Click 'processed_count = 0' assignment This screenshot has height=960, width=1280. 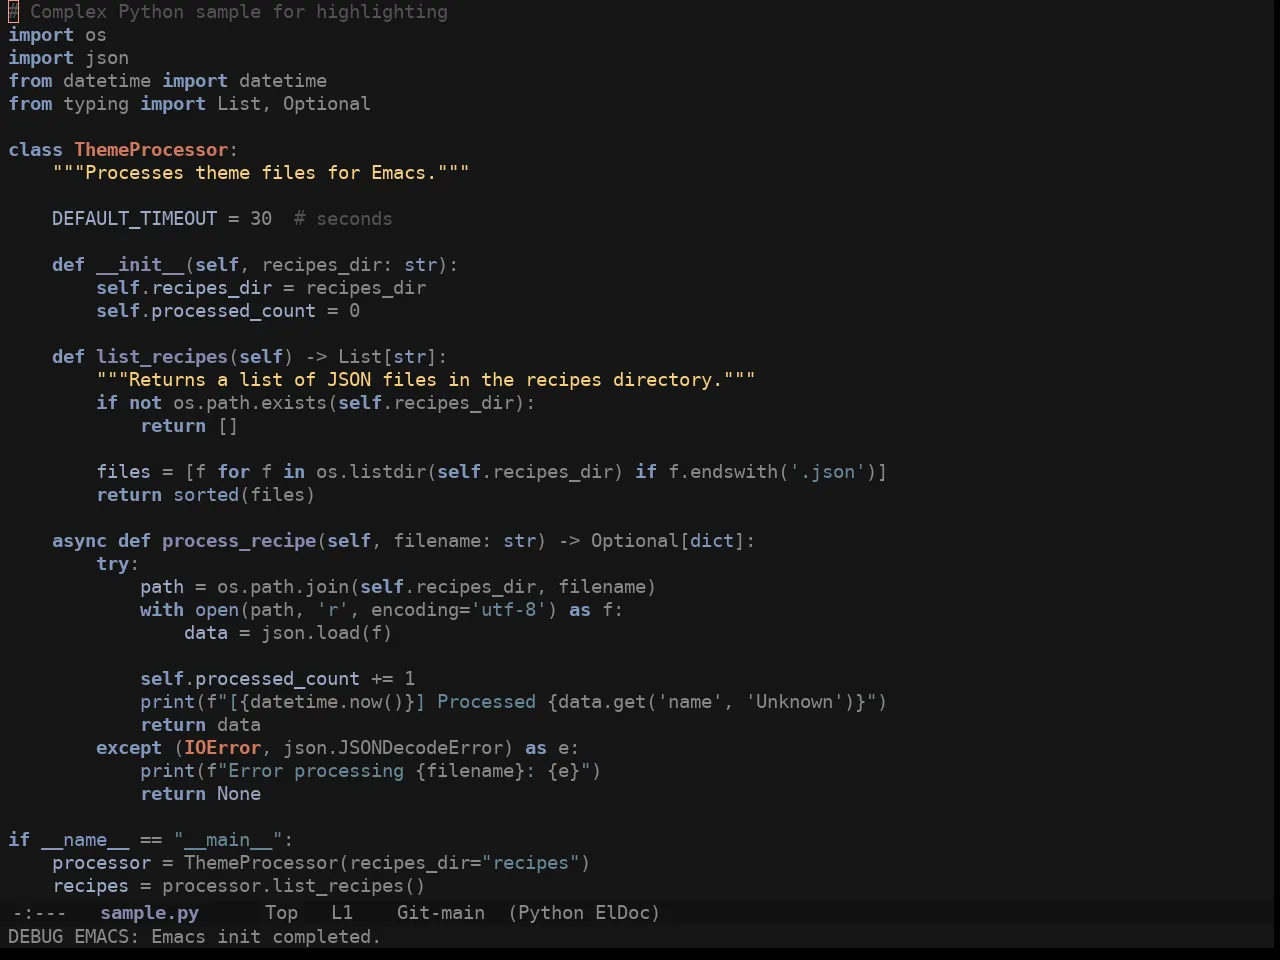[255, 311]
